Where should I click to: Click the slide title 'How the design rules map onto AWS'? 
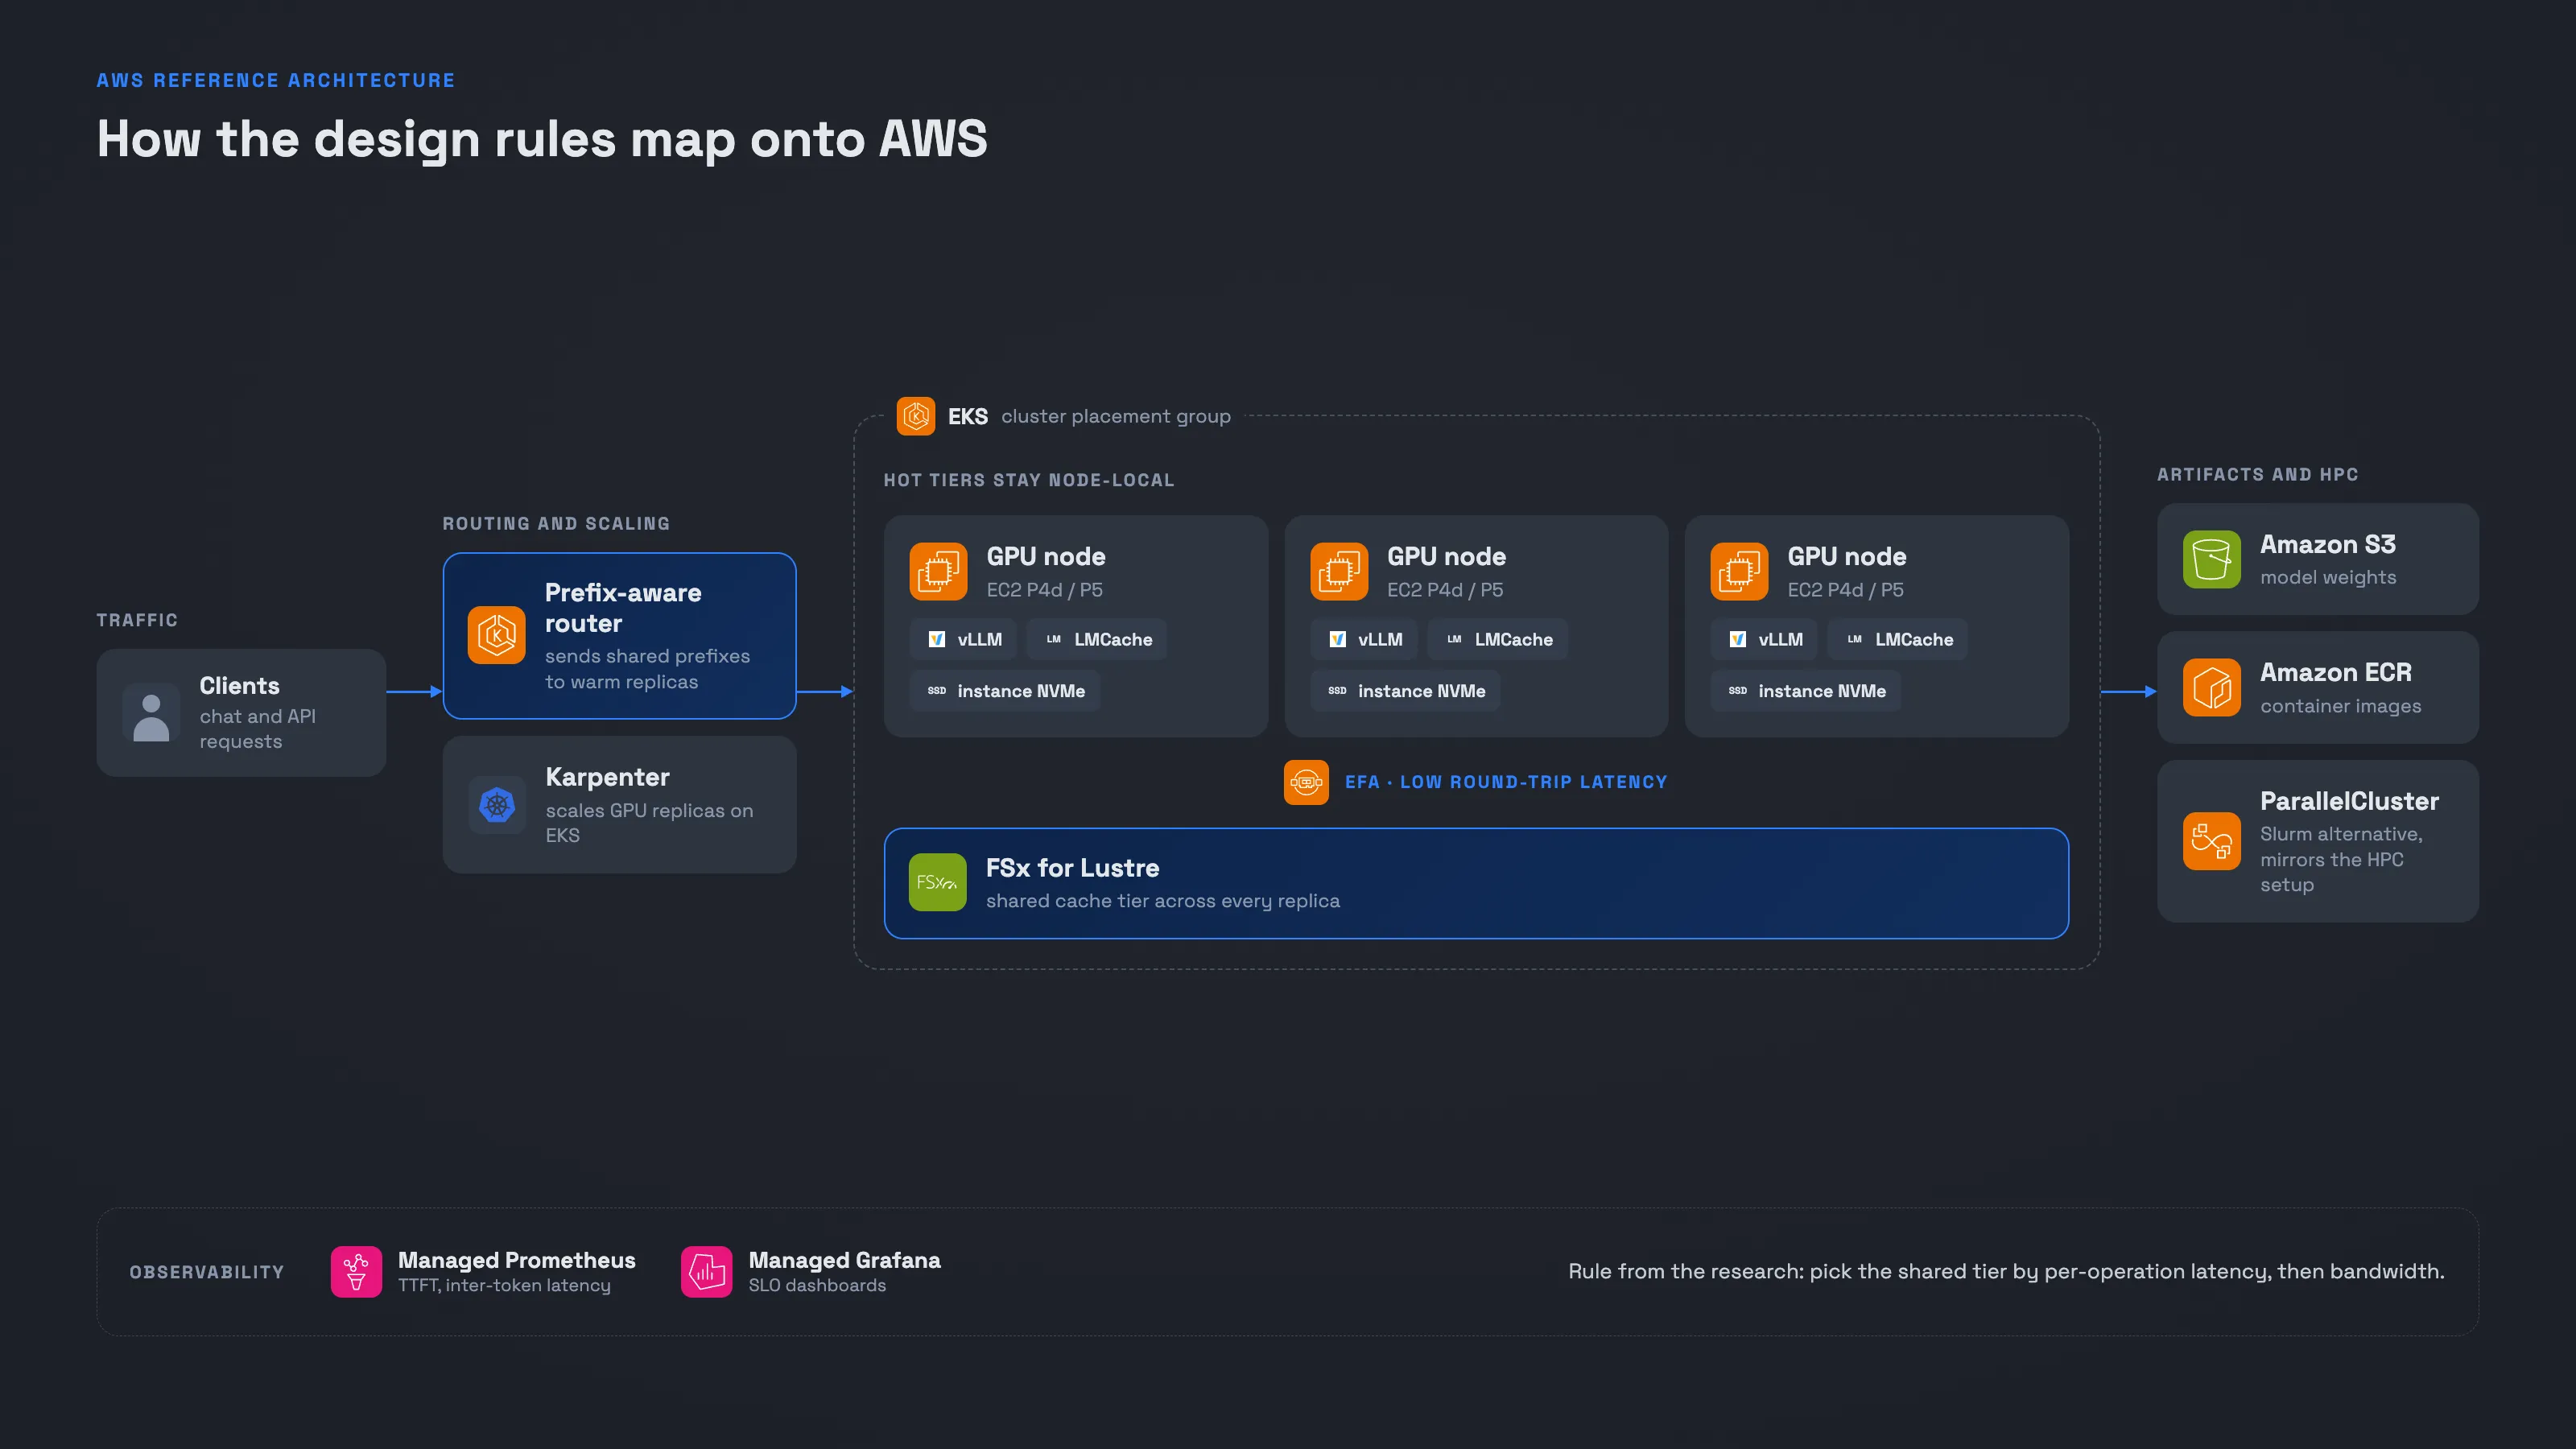[x=542, y=139]
